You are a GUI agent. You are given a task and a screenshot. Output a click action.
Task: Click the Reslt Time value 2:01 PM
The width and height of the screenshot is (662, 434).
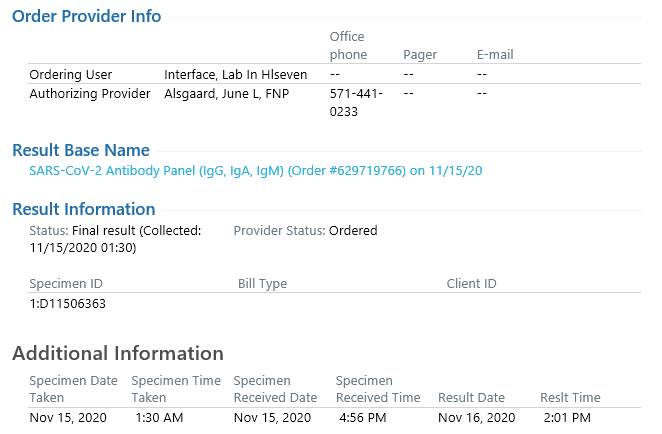pyautogui.click(x=567, y=418)
